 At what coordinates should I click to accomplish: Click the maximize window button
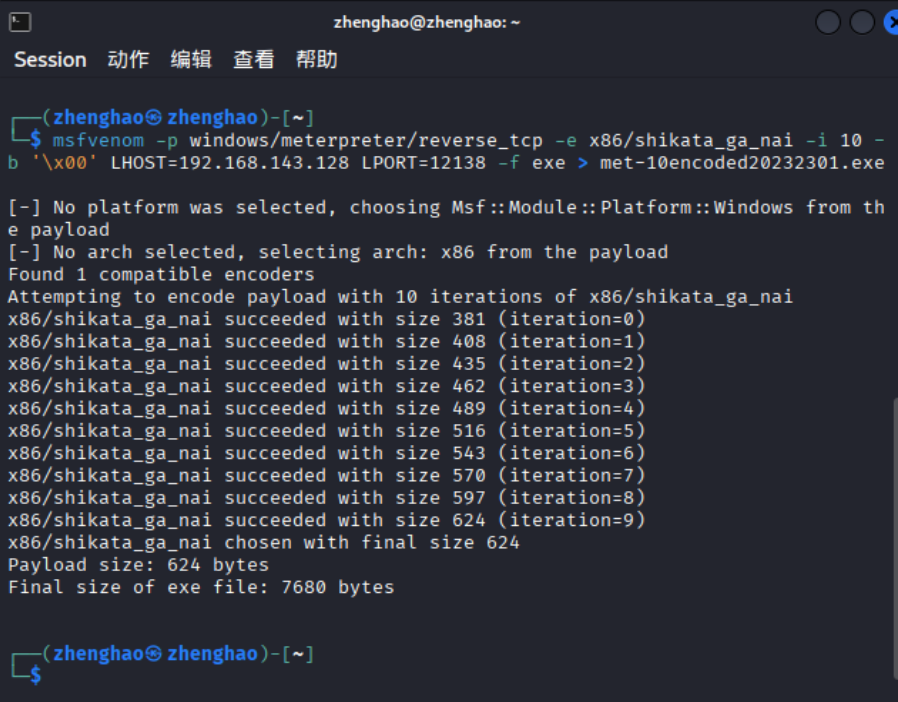click(x=862, y=22)
